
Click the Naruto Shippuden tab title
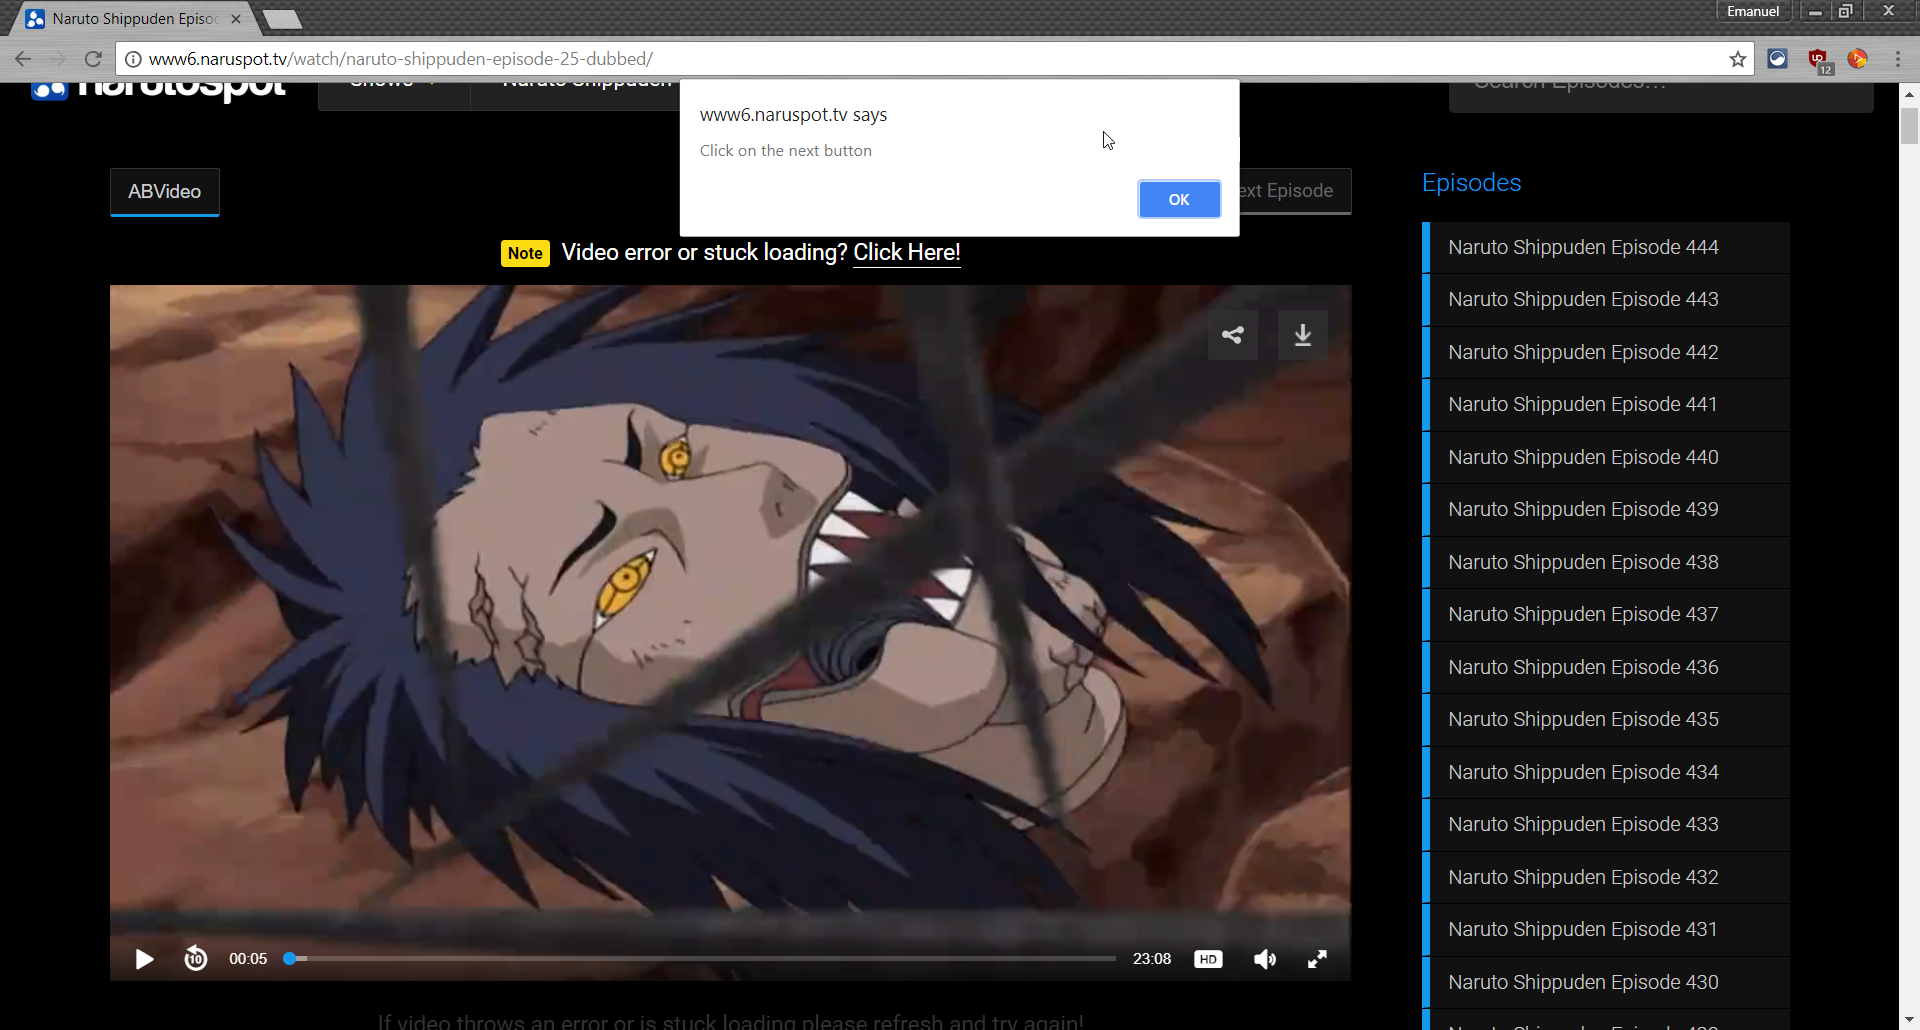coord(135,19)
